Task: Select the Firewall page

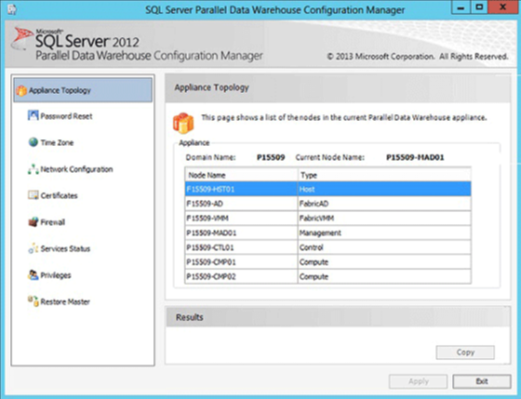Action: (53, 222)
